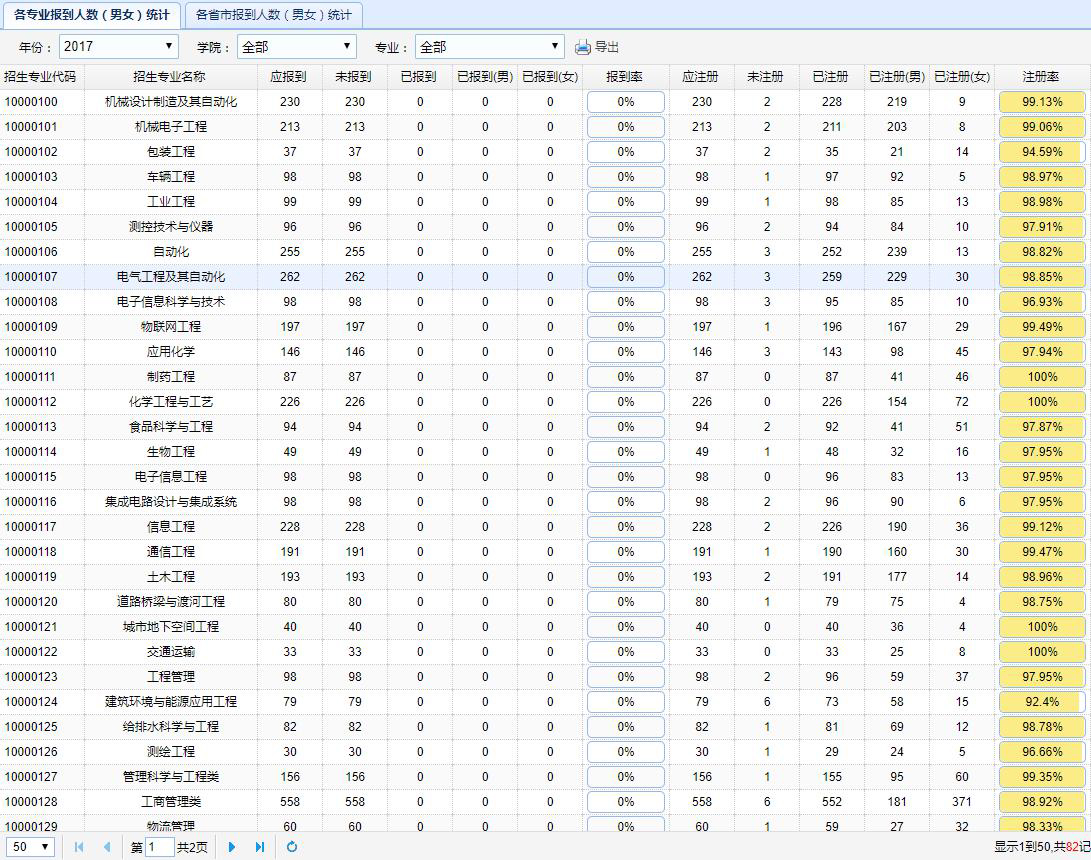Select the 各专业报到人数(男女)统计 tab
Image resolution: width=1091 pixels, height=860 pixels.
[x=91, y=15]
